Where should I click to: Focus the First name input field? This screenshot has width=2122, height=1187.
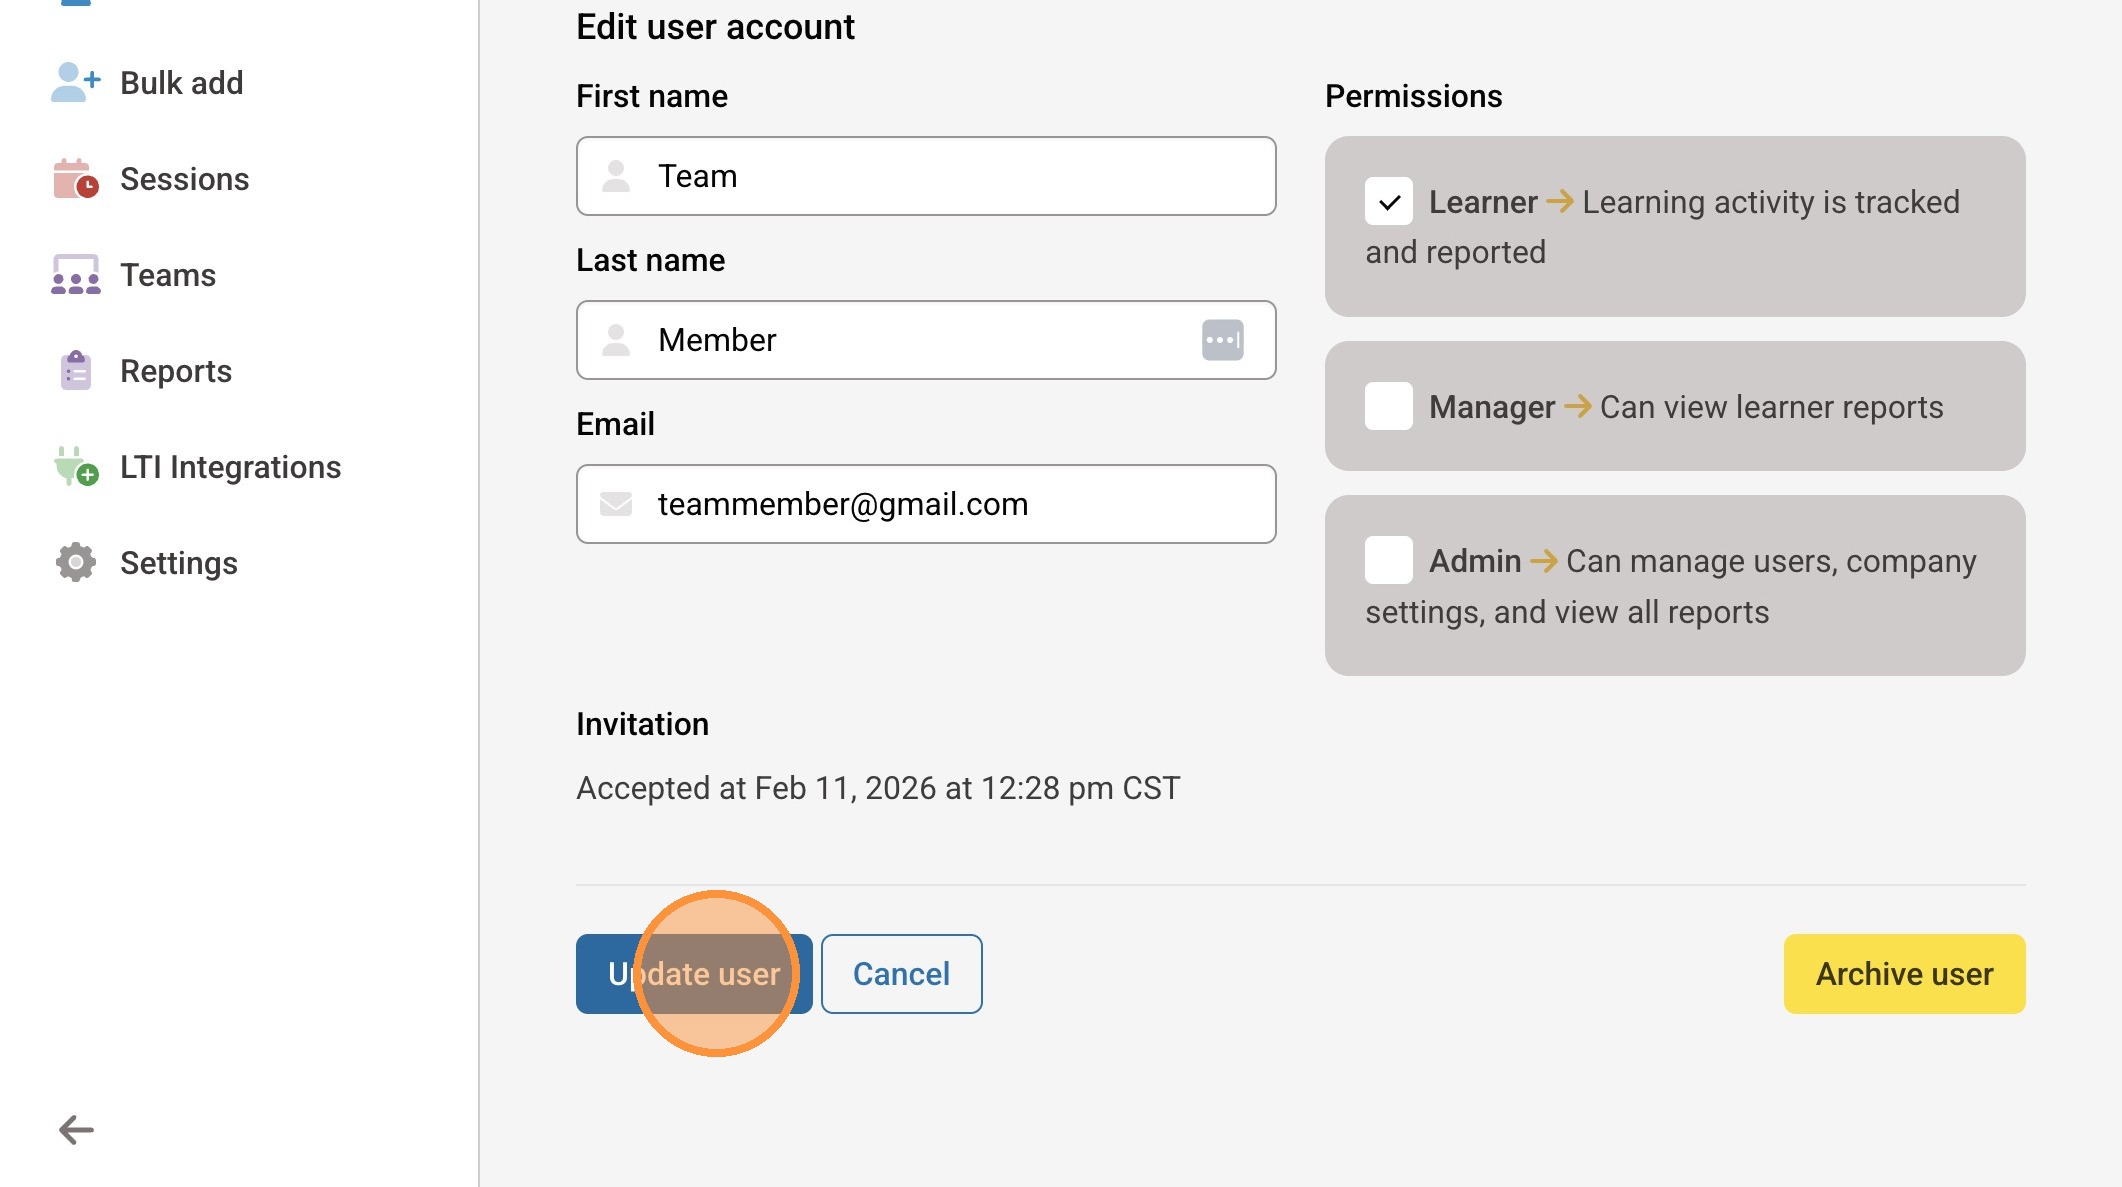coord(940,176)
